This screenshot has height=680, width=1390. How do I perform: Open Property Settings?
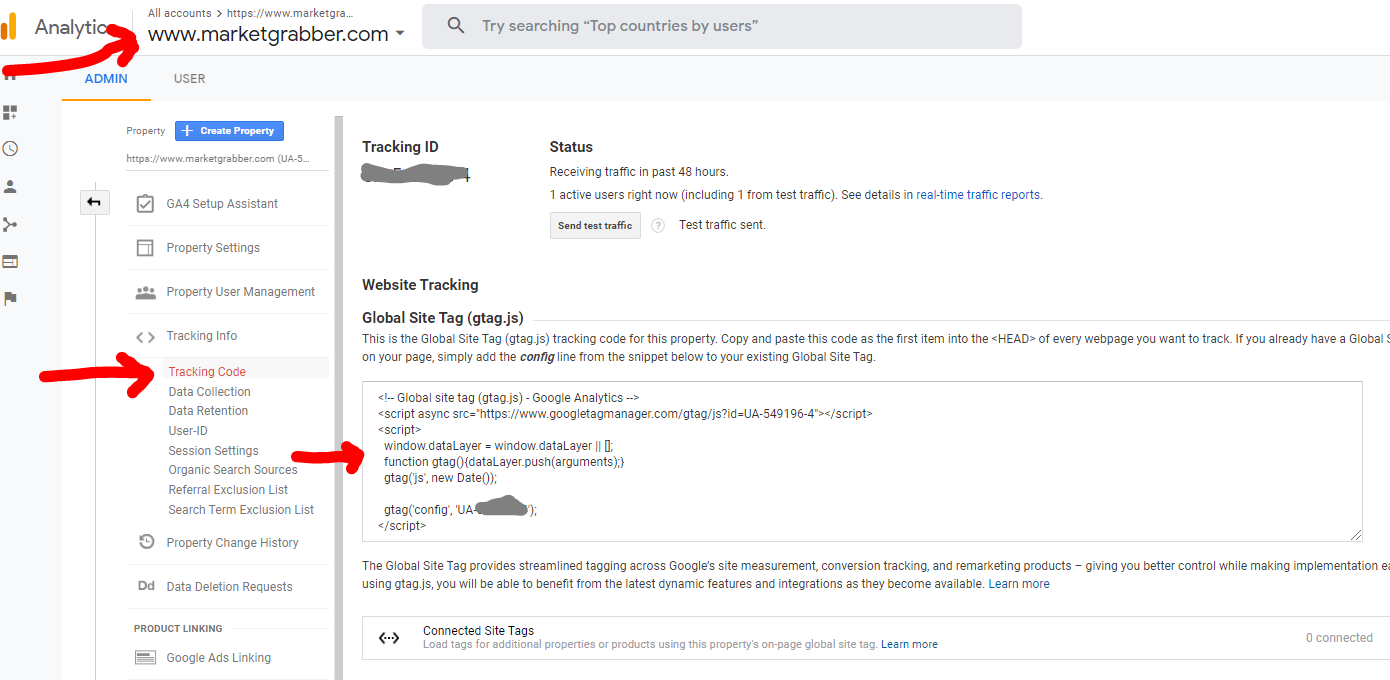coord(213,248)
